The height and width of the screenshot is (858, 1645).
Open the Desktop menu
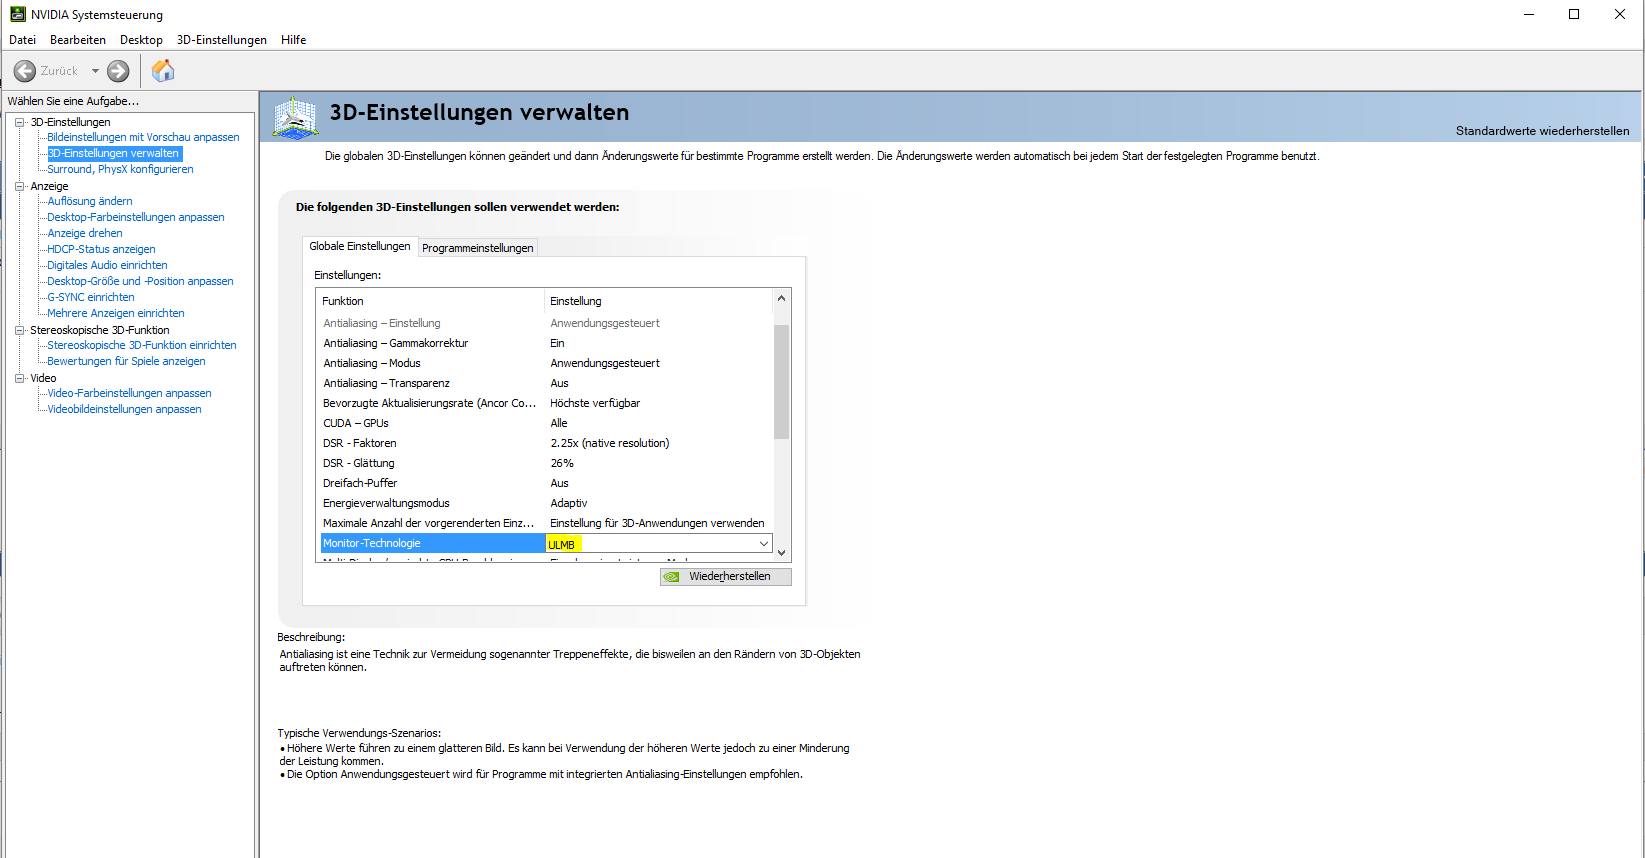pos(141,40)
